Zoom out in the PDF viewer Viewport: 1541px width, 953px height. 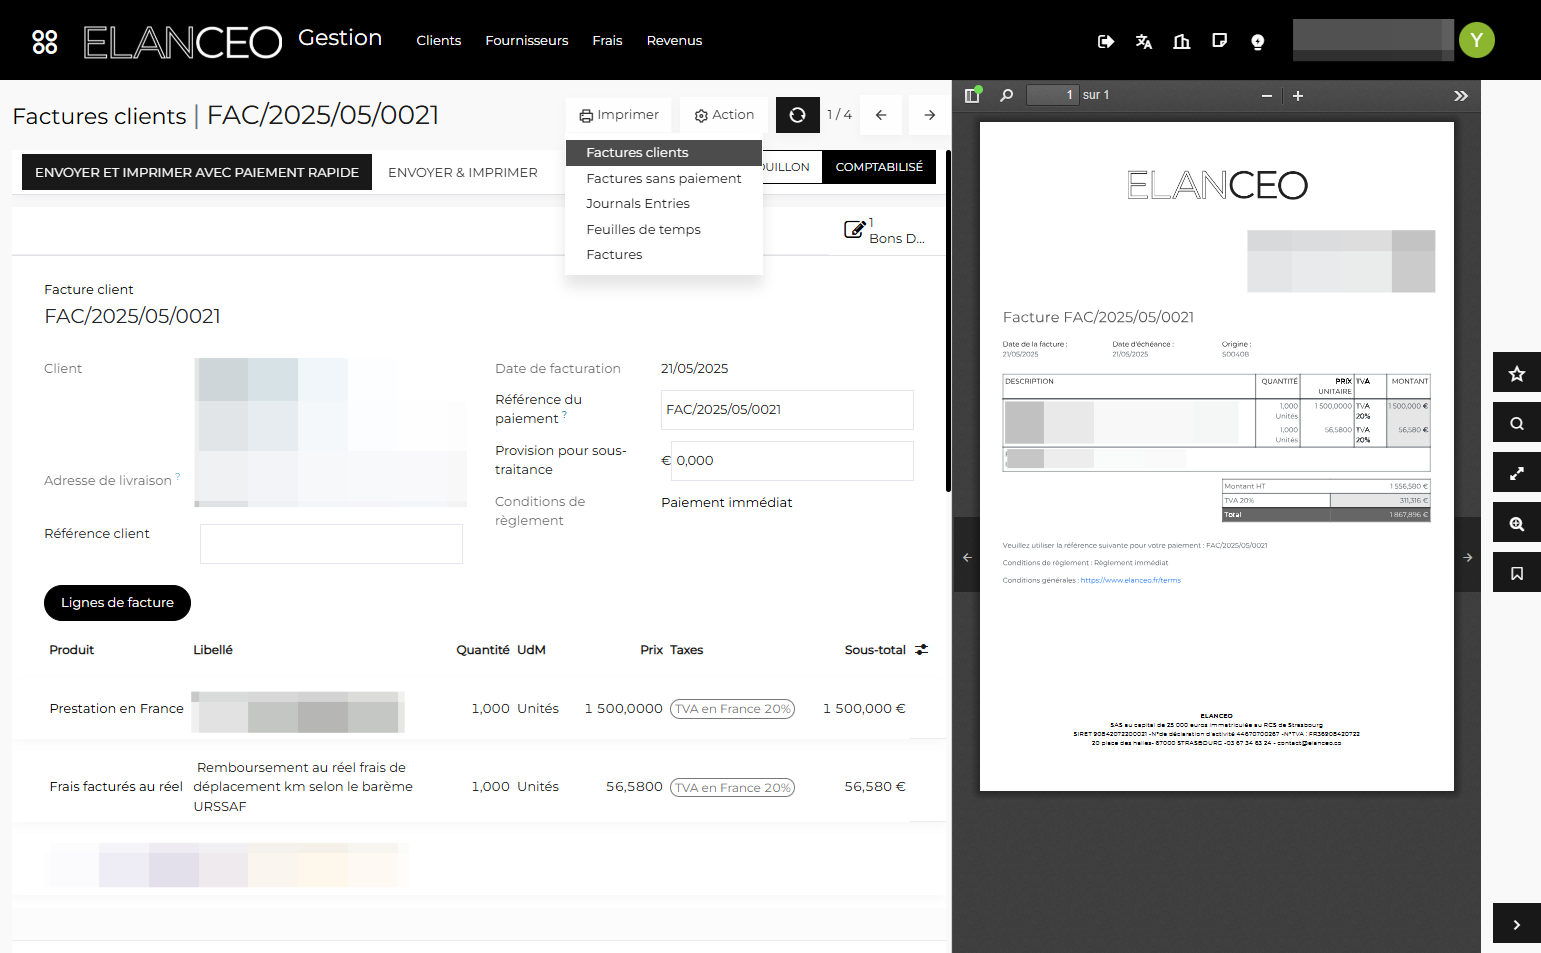1267,96
